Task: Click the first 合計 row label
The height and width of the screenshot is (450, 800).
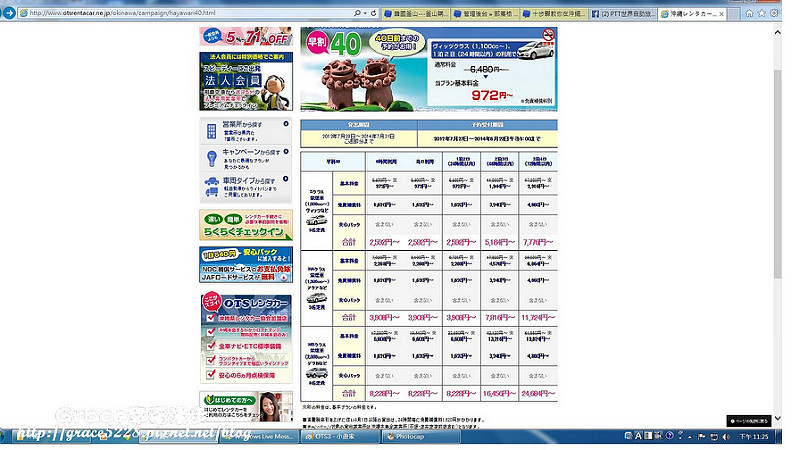Action: pos(349,242)
